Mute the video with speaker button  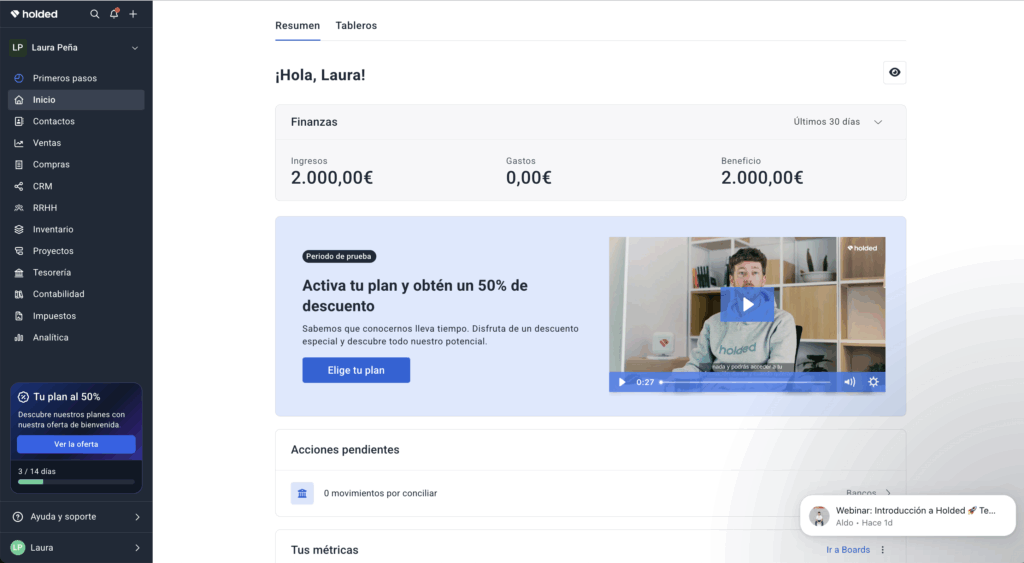(x=850, y=382)
